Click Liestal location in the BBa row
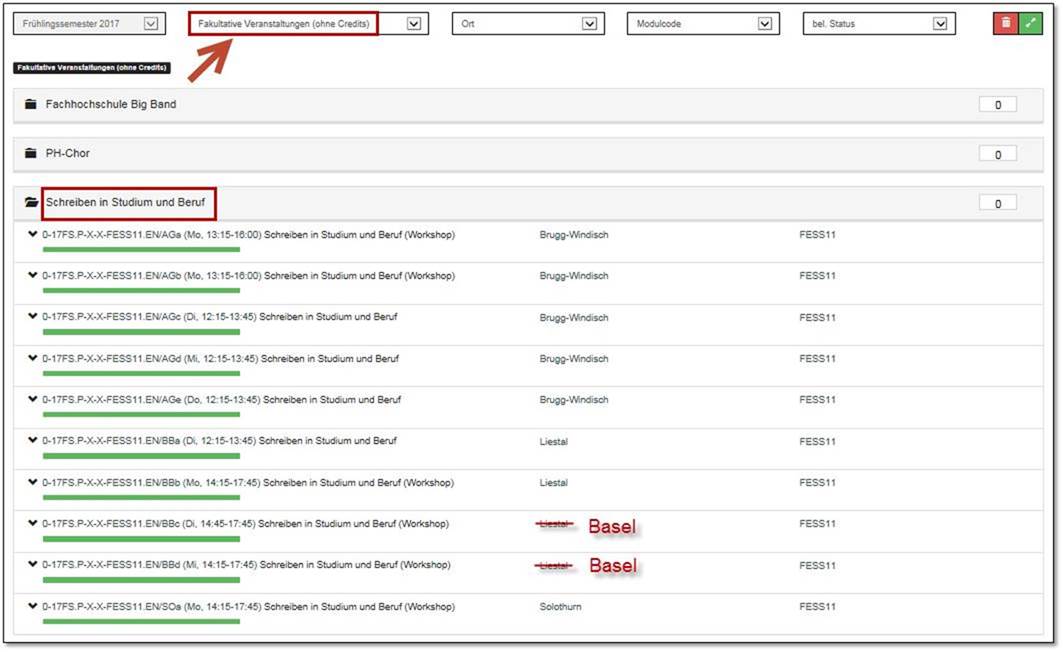The height and width of the screenshot is (652, 1063). 553,442
